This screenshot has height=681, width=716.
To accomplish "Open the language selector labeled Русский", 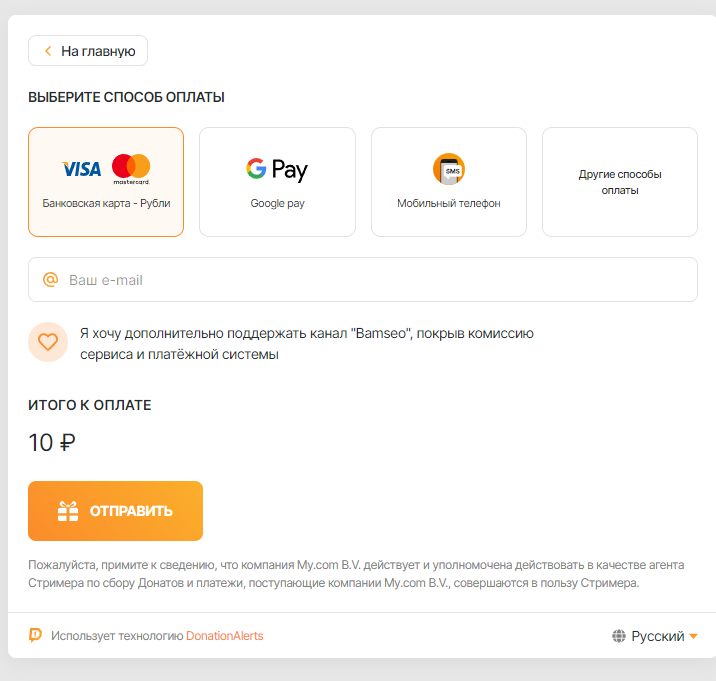I will (x=655, y=636).
